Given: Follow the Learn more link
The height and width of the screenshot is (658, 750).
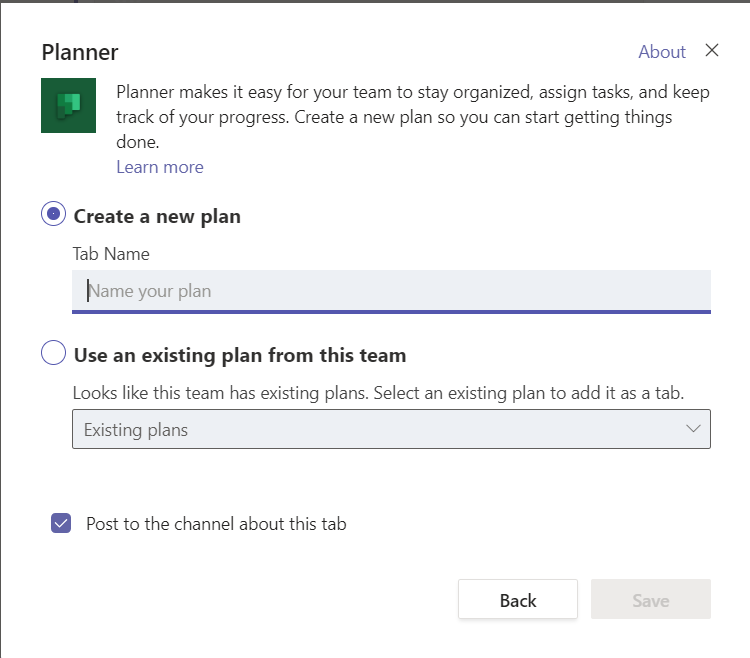Looking at the screenshot, I should tap(160, 167).
